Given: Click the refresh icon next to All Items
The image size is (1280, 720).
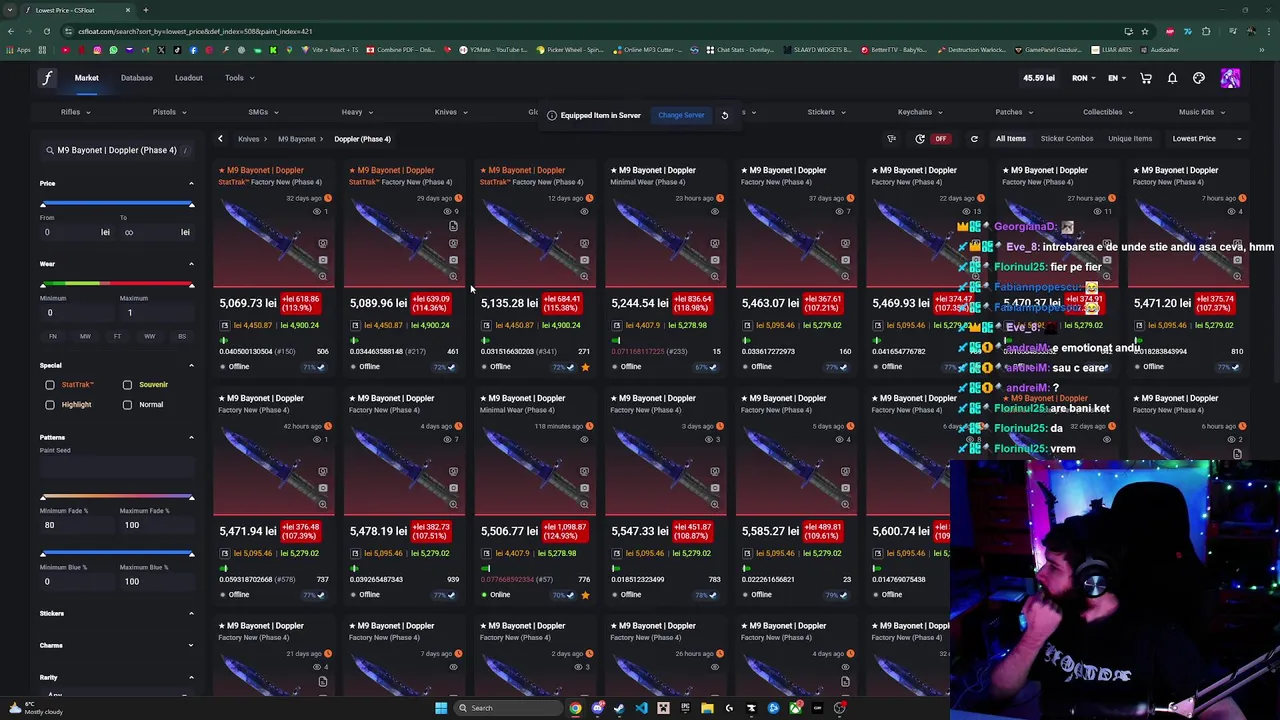Looking at the screenshot, I should tap(974, 139).
